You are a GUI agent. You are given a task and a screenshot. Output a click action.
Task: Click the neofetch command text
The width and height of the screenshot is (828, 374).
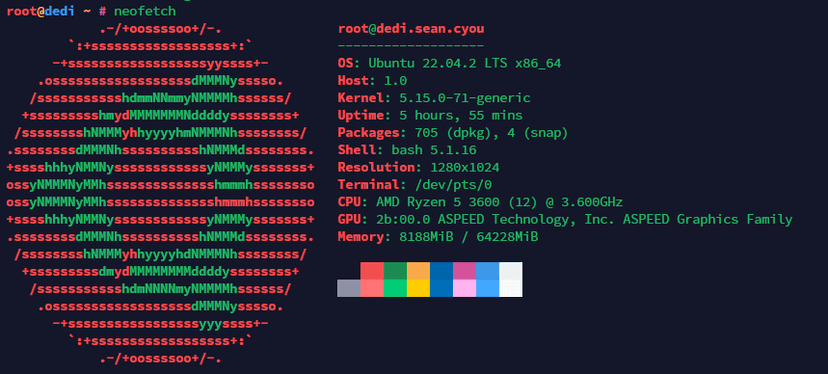tap(145, 11)
